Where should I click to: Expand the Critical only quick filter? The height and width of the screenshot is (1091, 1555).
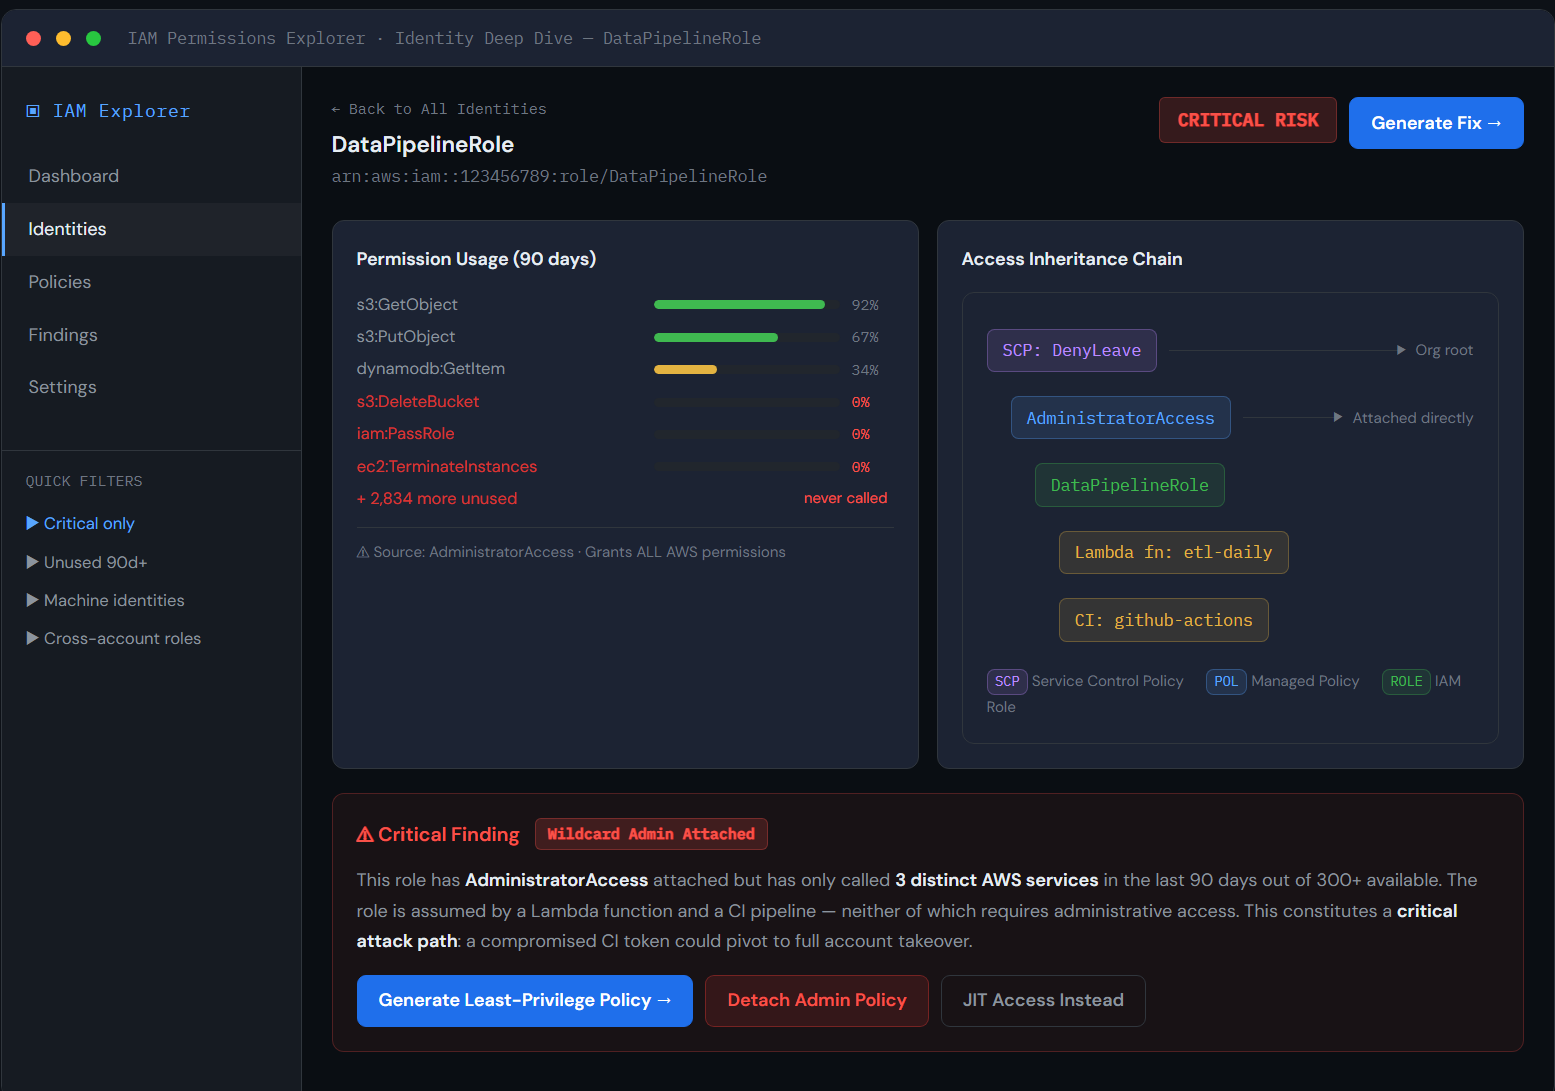coord(33,523)
